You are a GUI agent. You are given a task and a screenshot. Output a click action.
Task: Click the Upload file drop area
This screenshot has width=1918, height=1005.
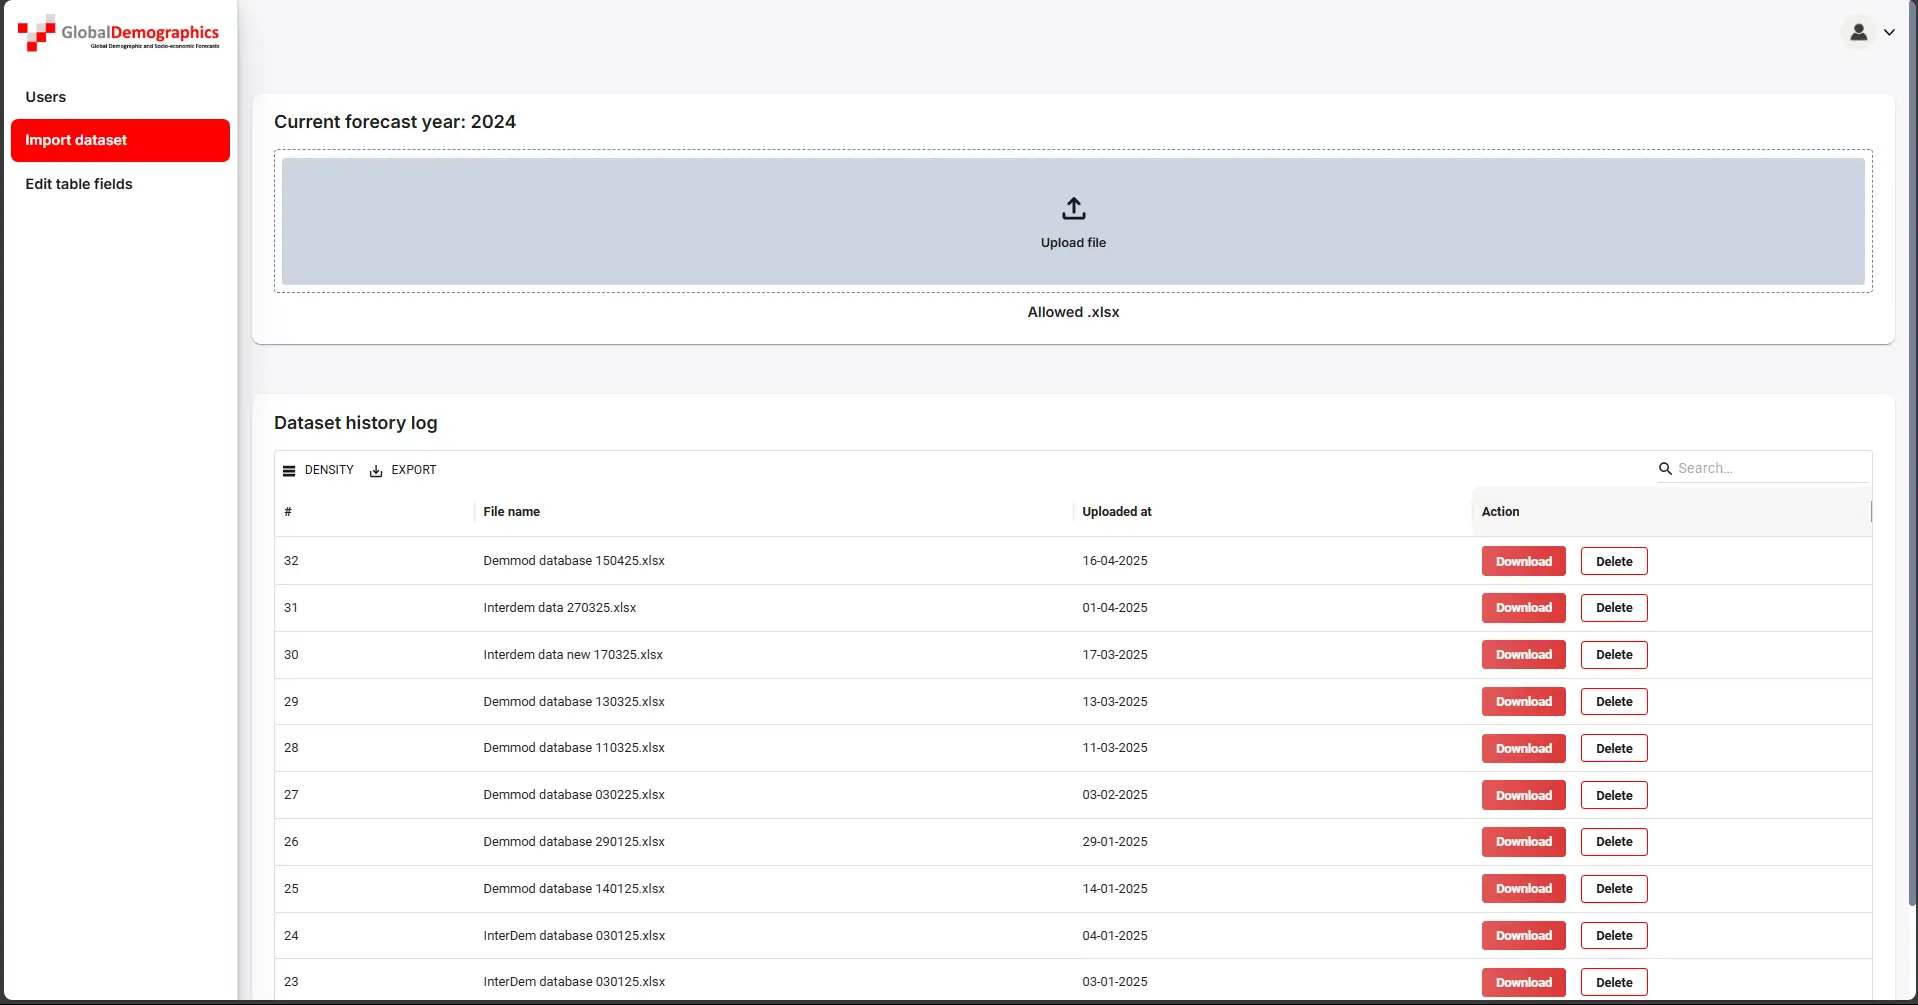pyautogui.click(x=1073, y=221)
